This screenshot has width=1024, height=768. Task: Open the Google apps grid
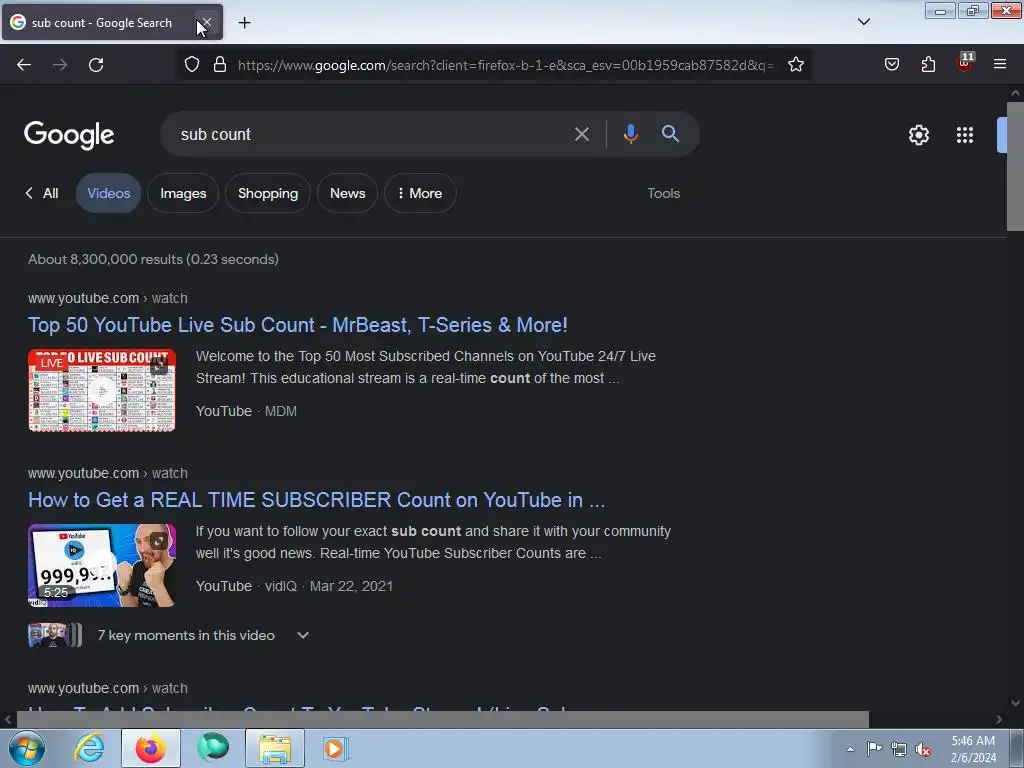965,135
